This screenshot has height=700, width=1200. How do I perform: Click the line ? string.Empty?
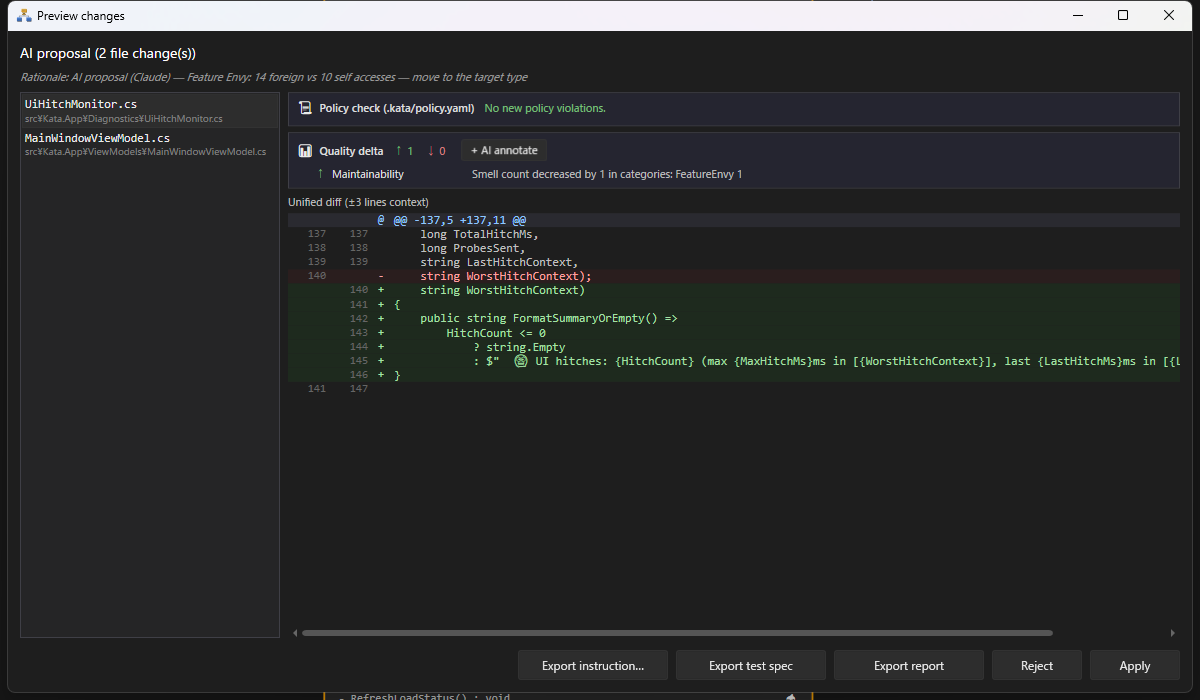click(733, 346)
